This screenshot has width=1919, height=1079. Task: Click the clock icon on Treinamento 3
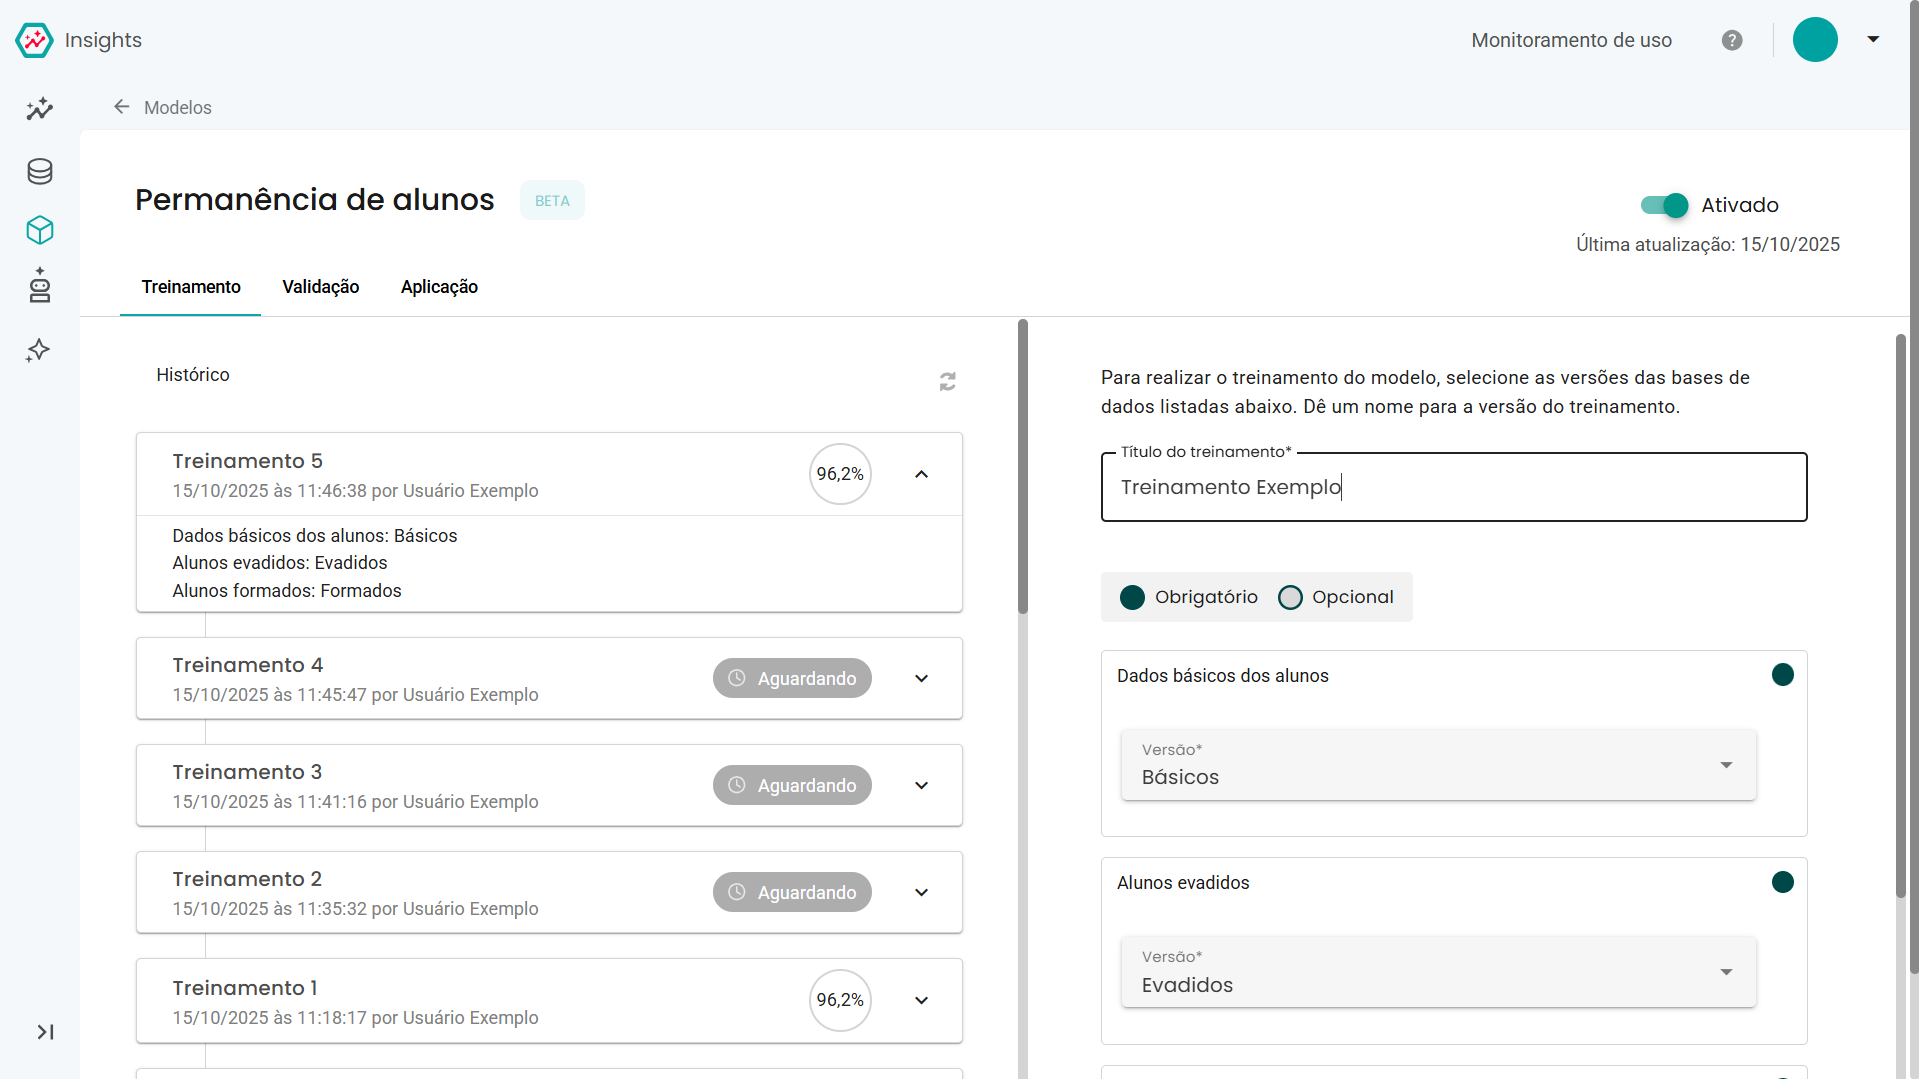pyautogui.click(x=737, y=785)
